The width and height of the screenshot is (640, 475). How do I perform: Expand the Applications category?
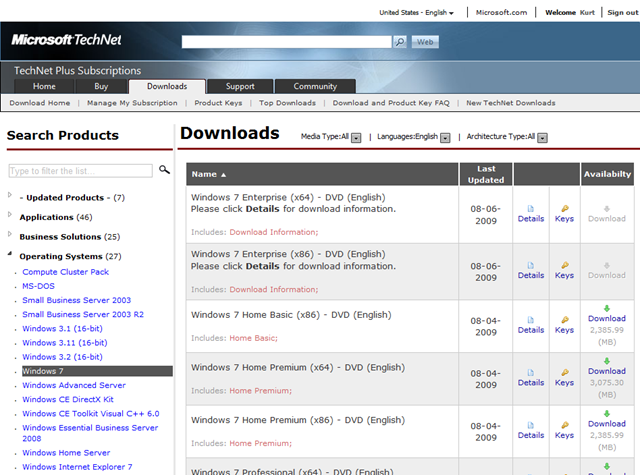(11, 216)
